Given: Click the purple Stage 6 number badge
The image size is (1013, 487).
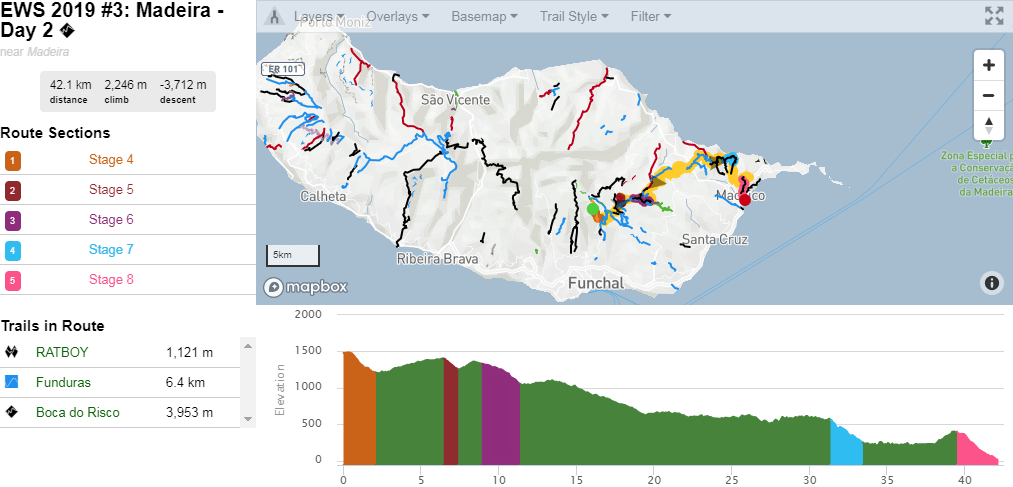Looking at the screenshot, I should point(12,220).
